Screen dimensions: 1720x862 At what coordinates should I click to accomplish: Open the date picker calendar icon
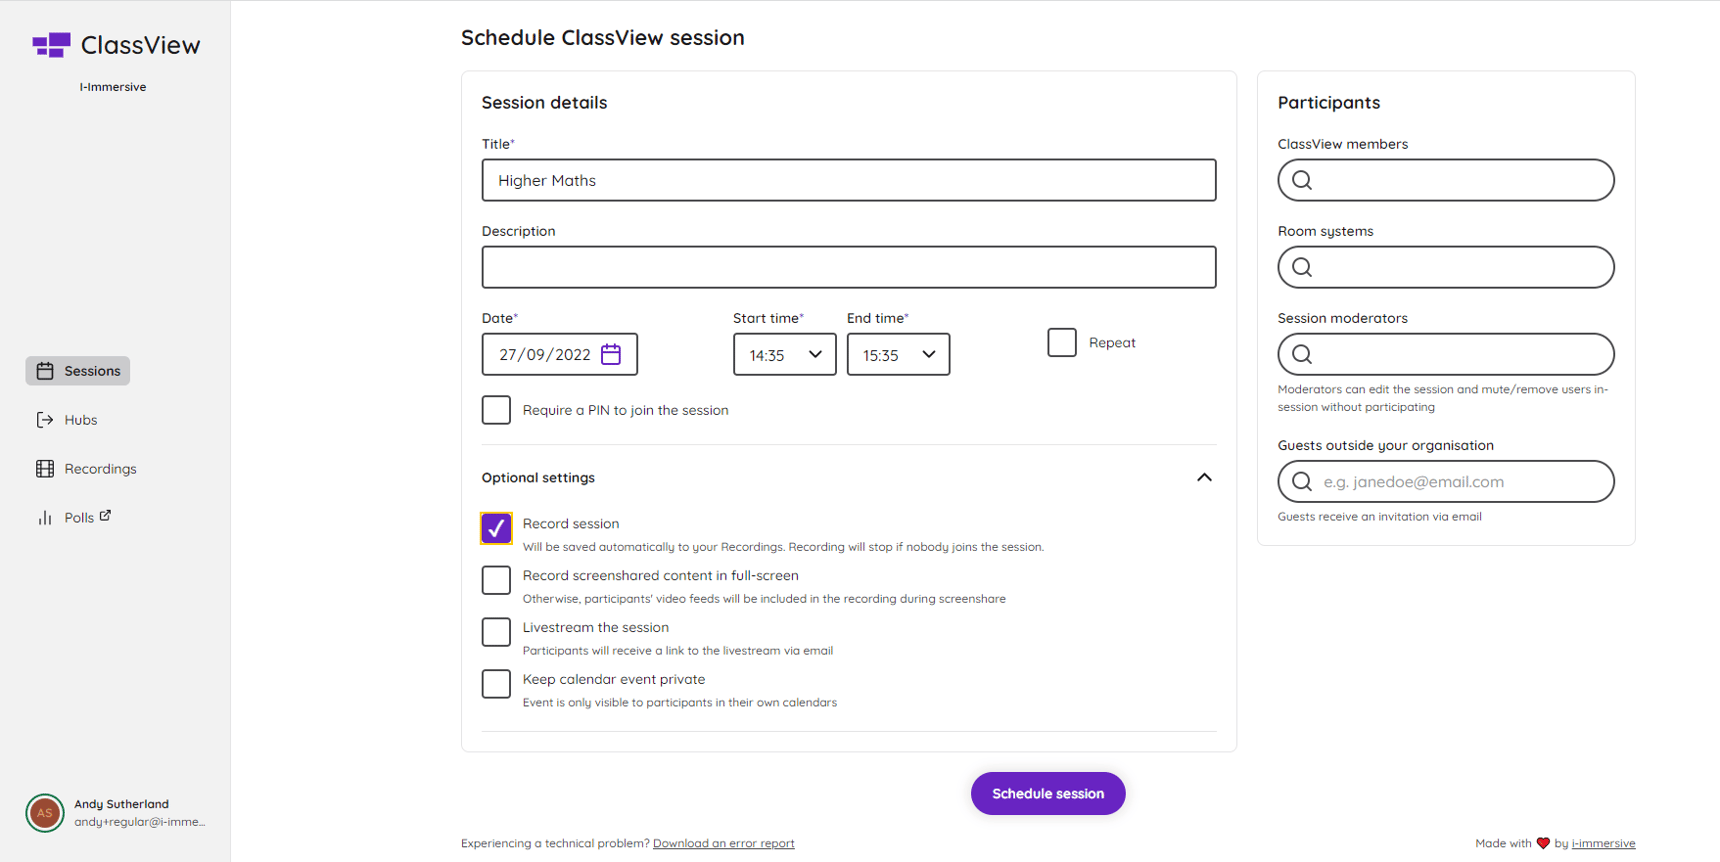pos(612,354)
